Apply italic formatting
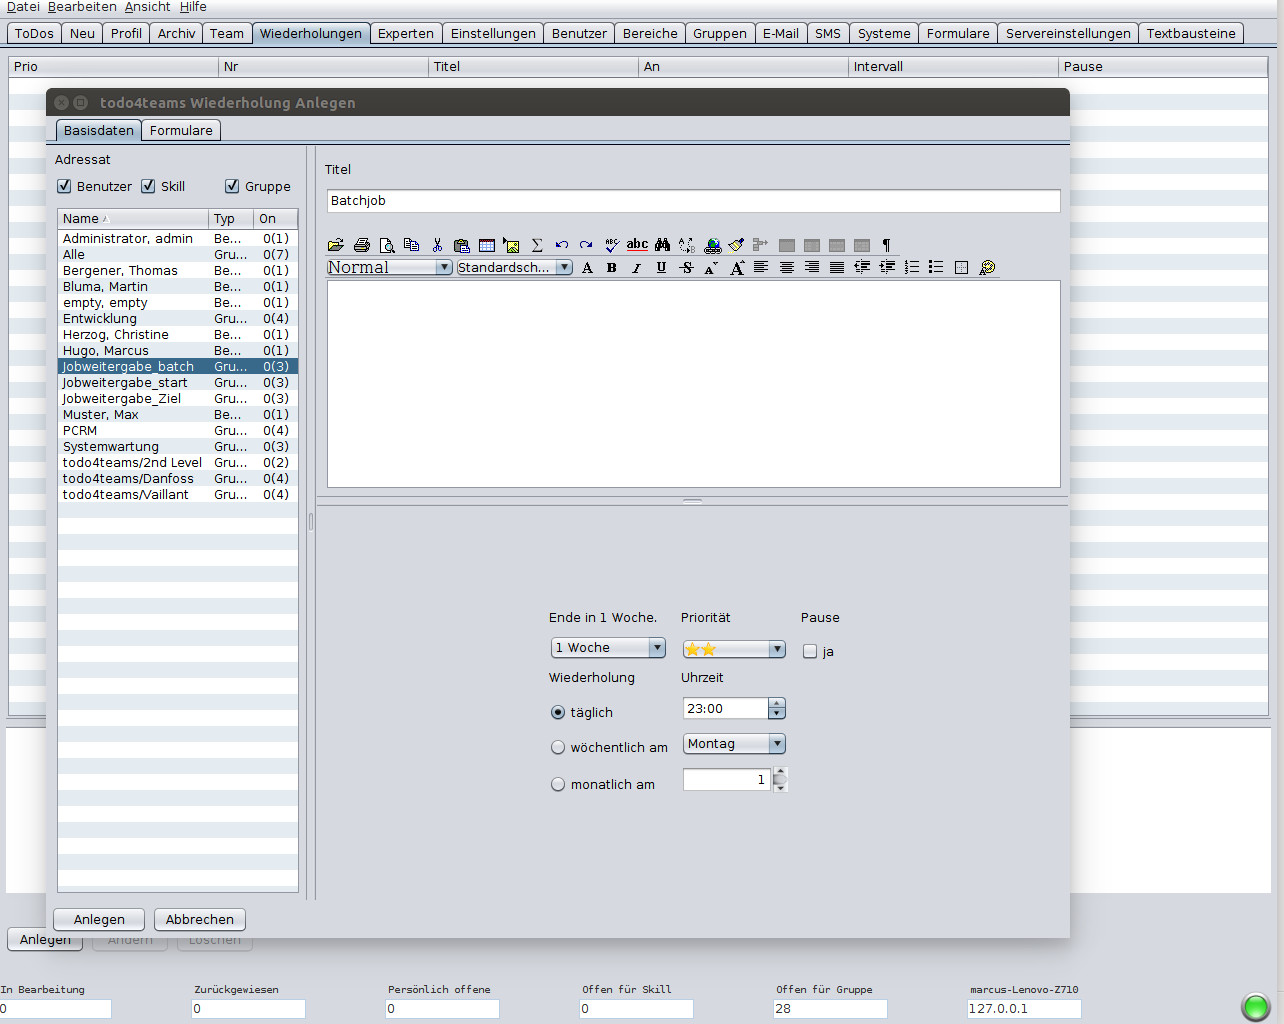Image resolution: width=1284 pixels, height=1024 pixels. pos(636,267)
